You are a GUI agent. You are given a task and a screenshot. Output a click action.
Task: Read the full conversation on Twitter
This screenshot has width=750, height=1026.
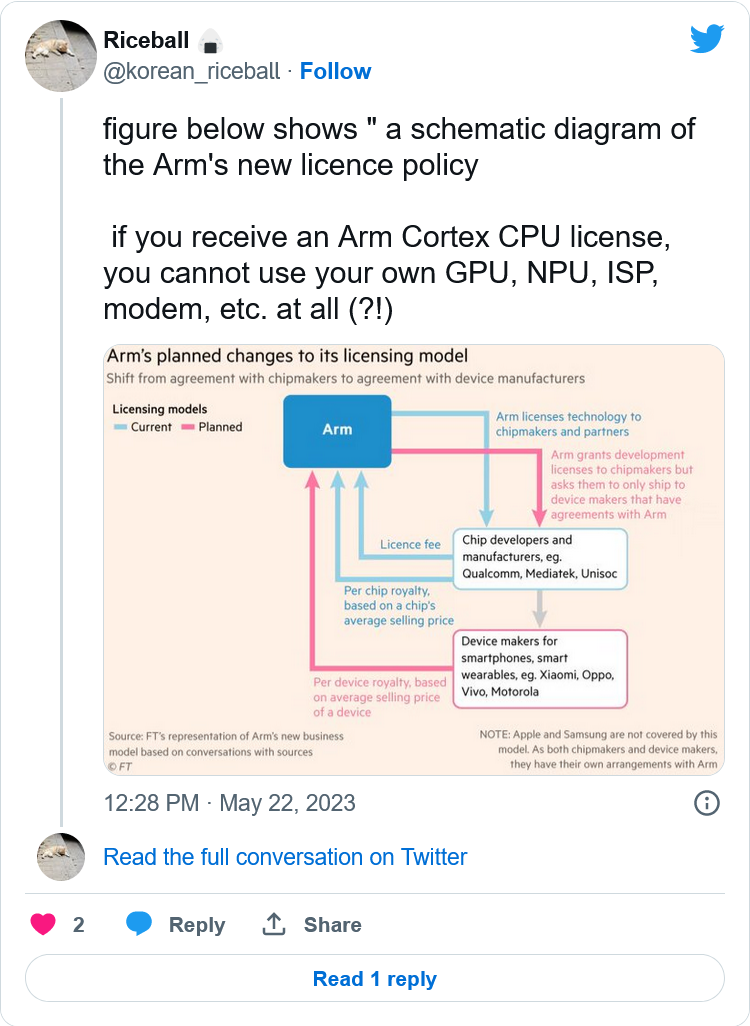click(x=285, y=857)
